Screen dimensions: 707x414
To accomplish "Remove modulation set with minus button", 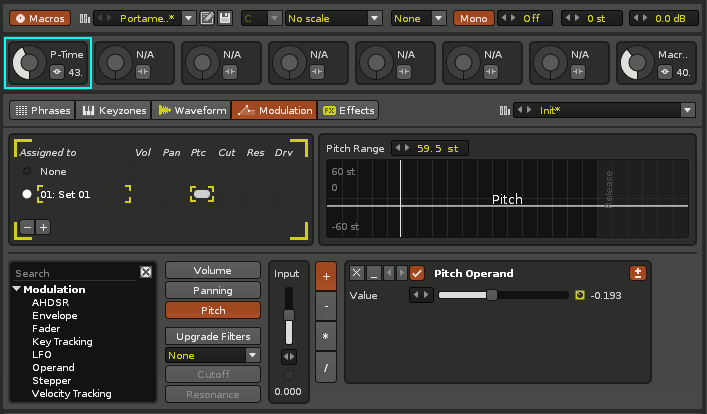I will (28, 227).
